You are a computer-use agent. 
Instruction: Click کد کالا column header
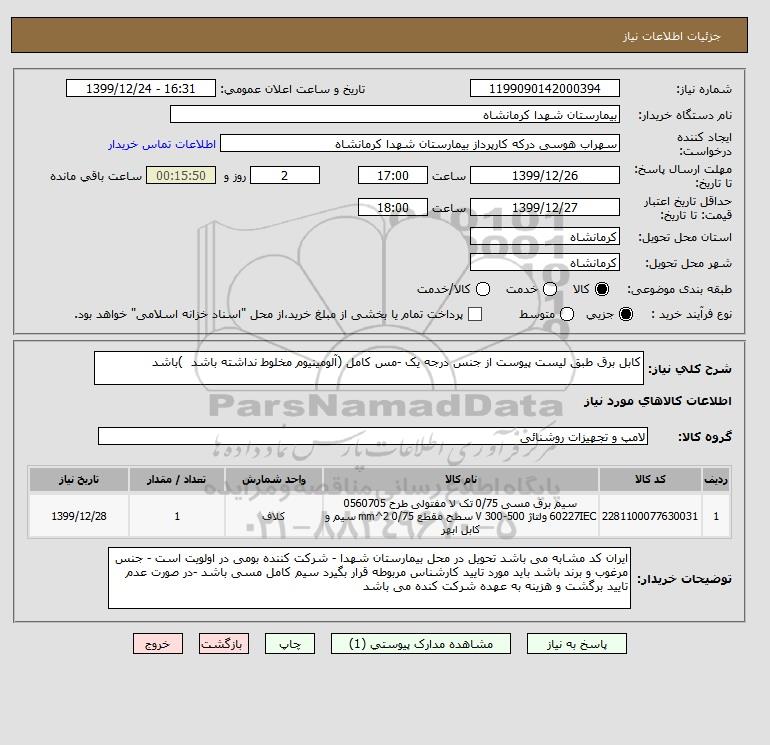coord(650,479)
